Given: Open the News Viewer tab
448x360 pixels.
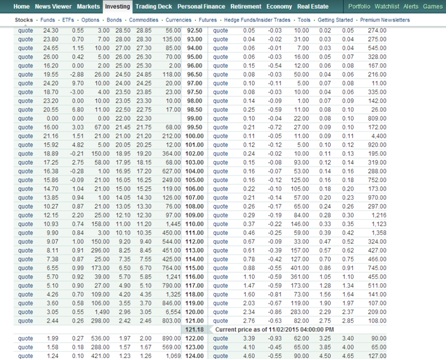Looking at the screenshot, I should point(53,6).
